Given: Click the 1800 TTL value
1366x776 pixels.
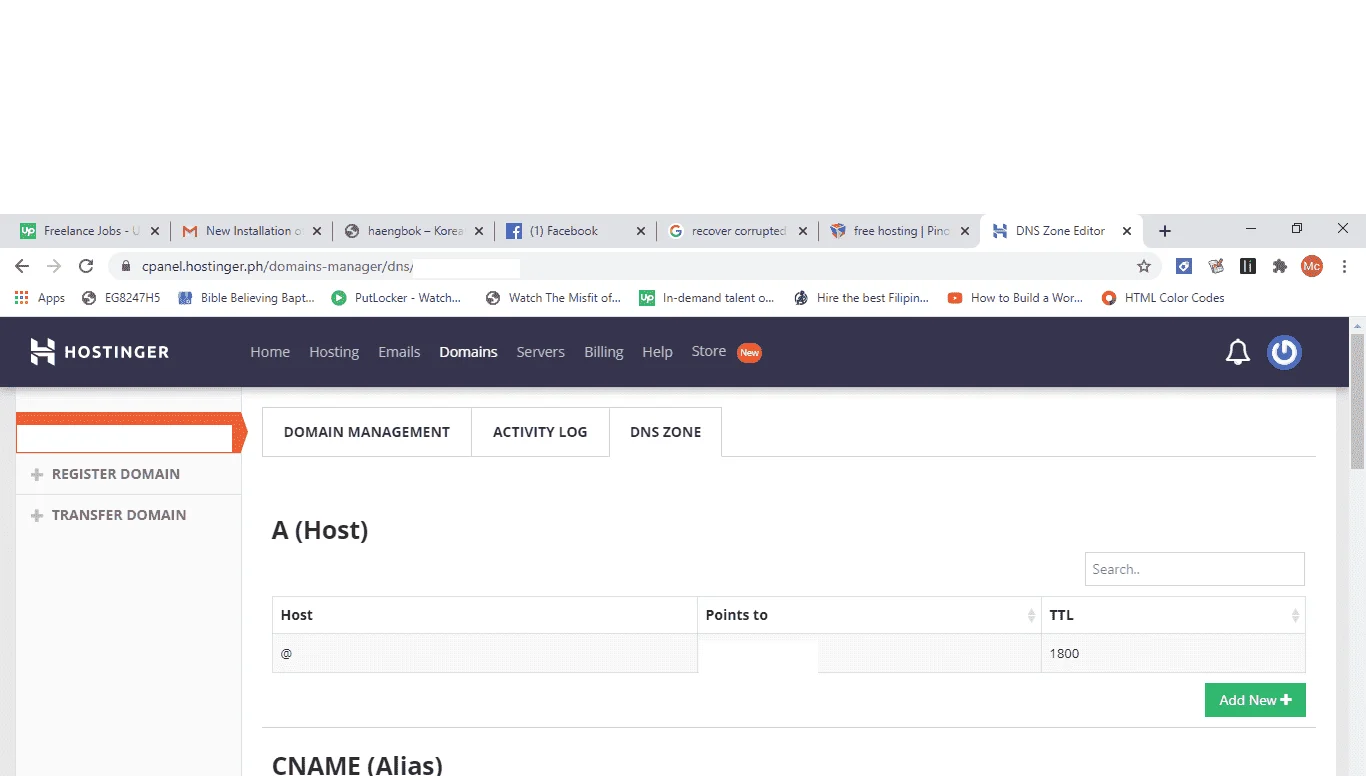Looking at the screenshot, I should (x=1064, y=654).
